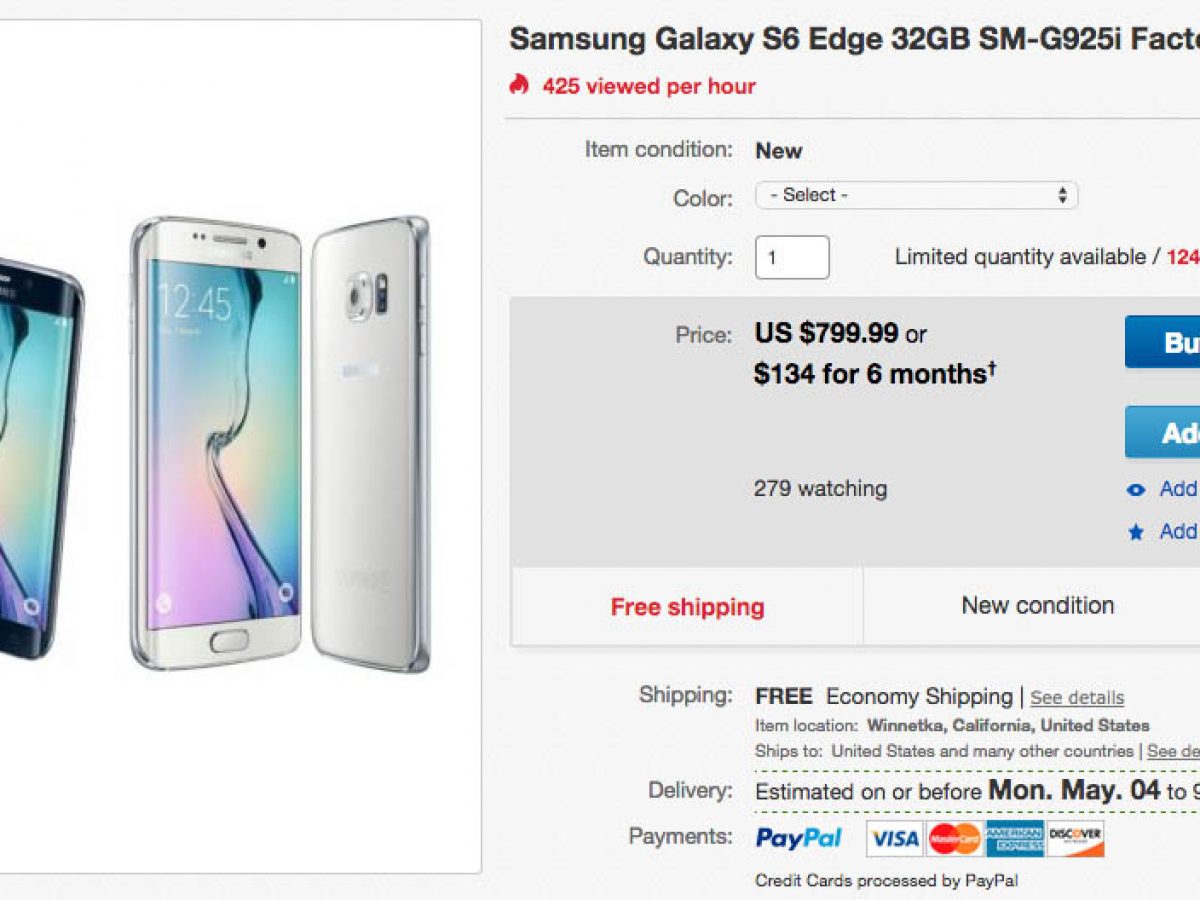This screenshot has height=900, width=1200.
Task: Click the eye watch-list icon
Action: pos(1135,490)
